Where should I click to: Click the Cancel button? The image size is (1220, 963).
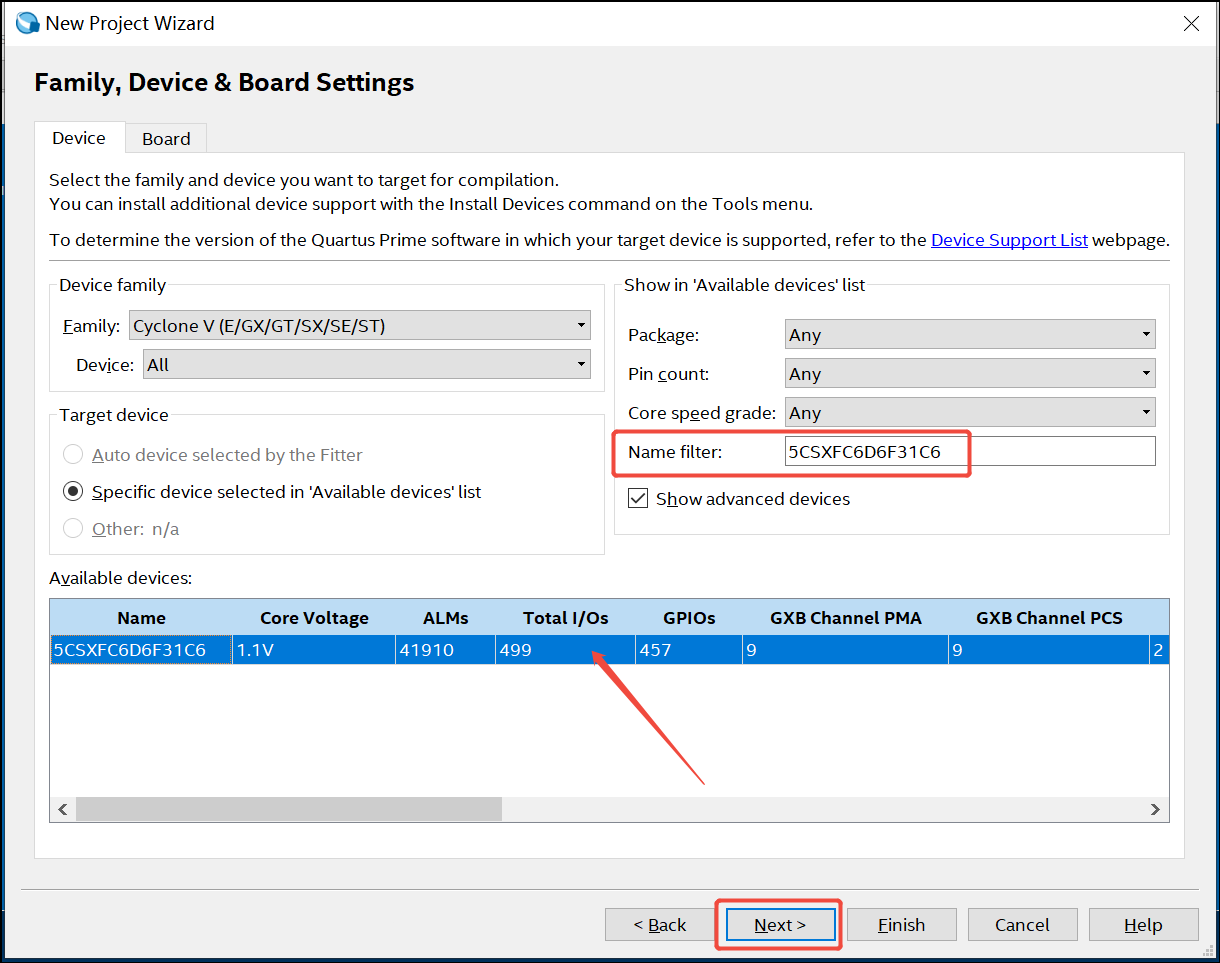[1022, 925]
